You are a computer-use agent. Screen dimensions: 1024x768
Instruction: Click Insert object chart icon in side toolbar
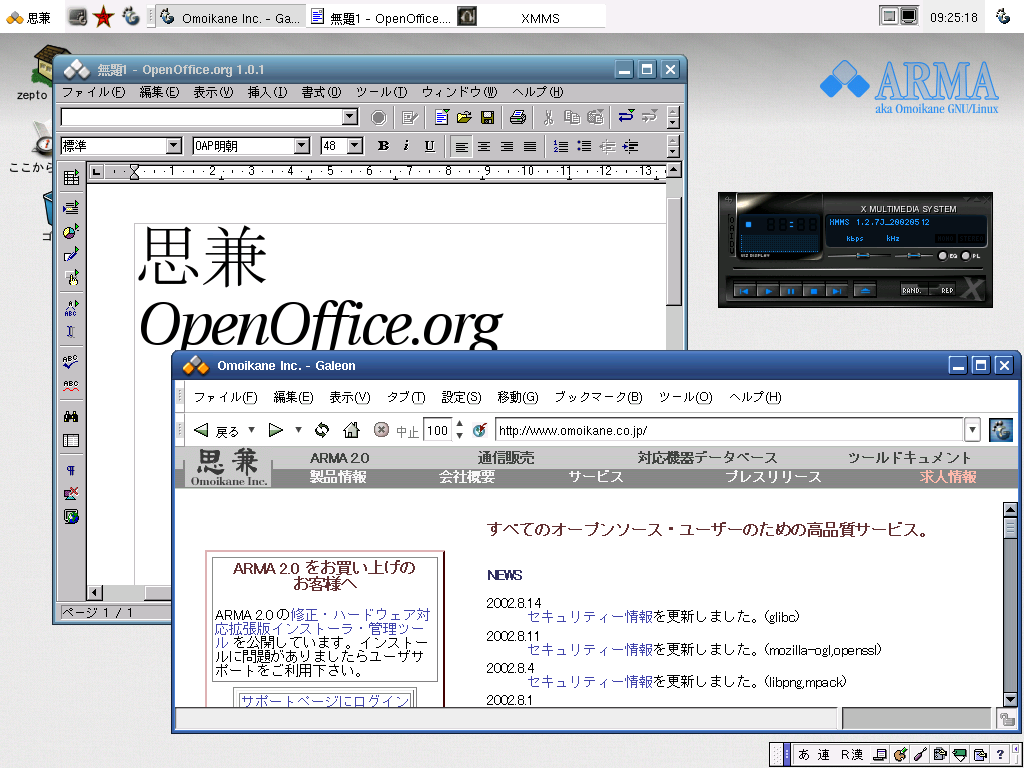(71, 231)
